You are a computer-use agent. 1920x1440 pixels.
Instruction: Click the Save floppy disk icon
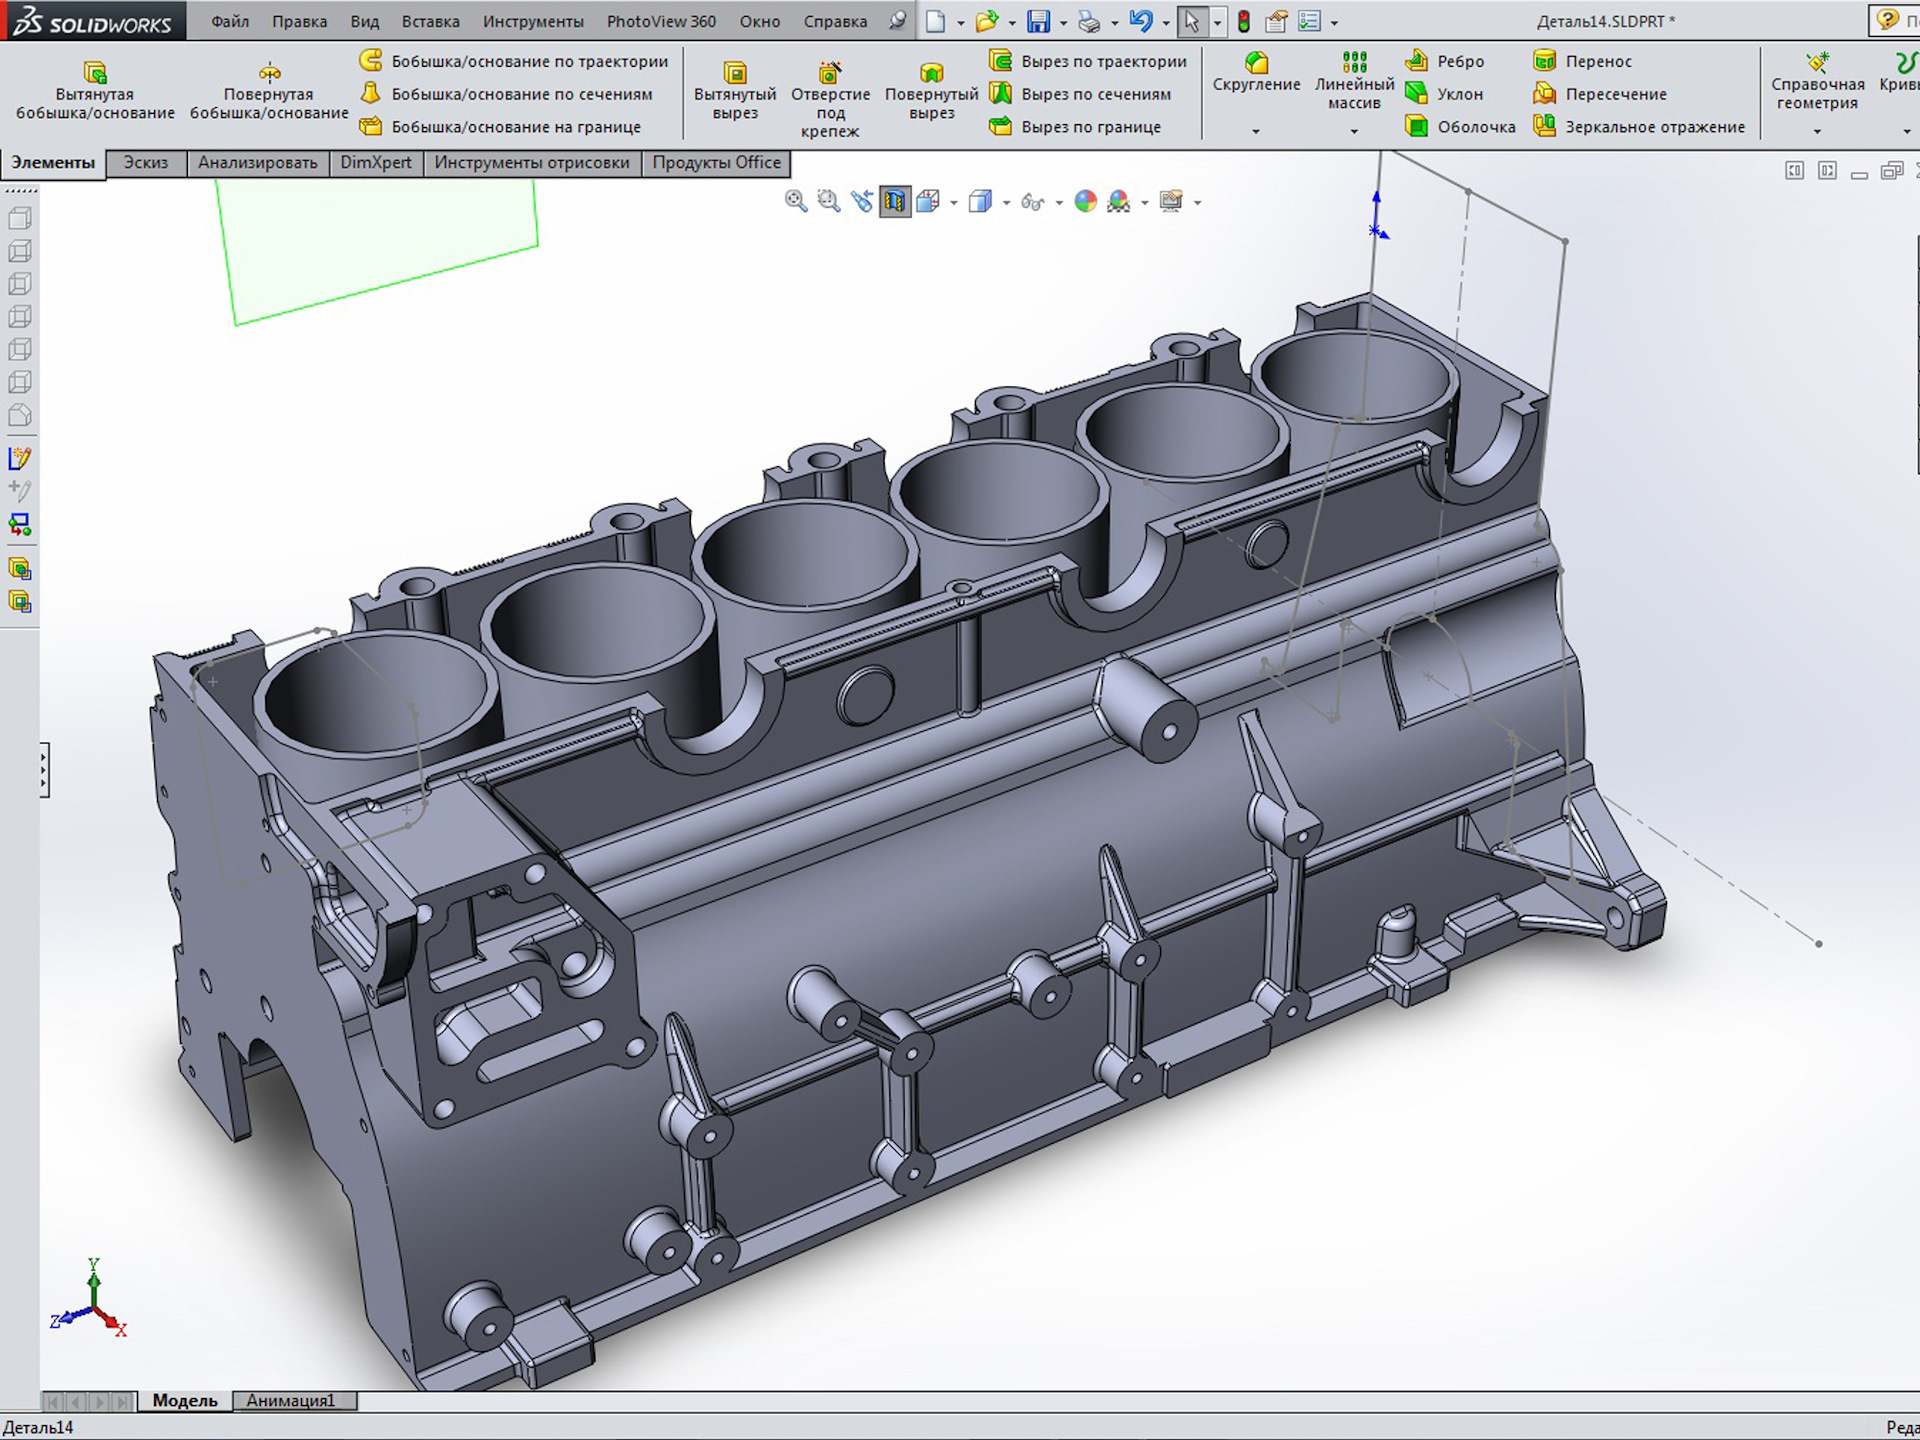1039,21
